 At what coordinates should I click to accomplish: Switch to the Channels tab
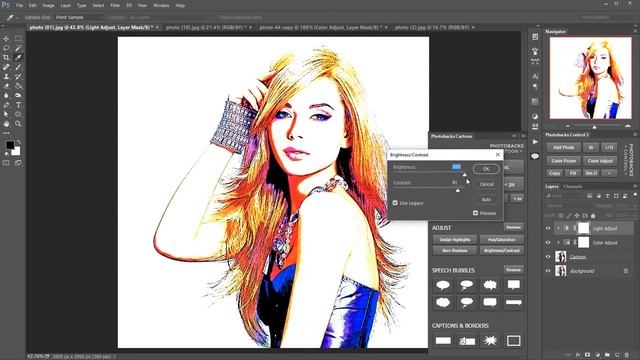point(573,187)
